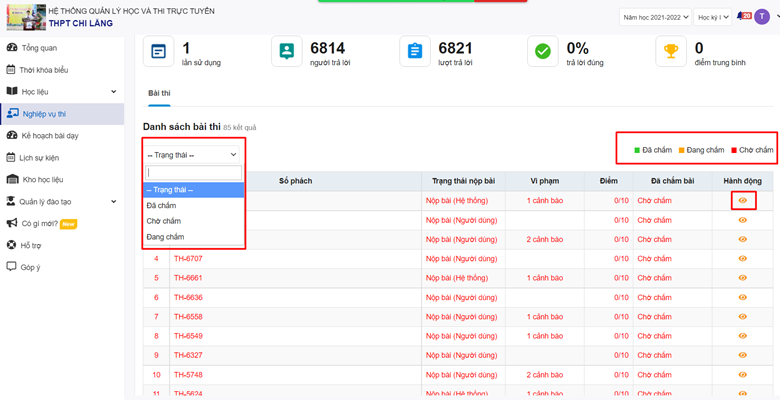This screenshot has height=400, width=780.
Task: Switch to the Bài thi tab
Action: pos(159,92)
